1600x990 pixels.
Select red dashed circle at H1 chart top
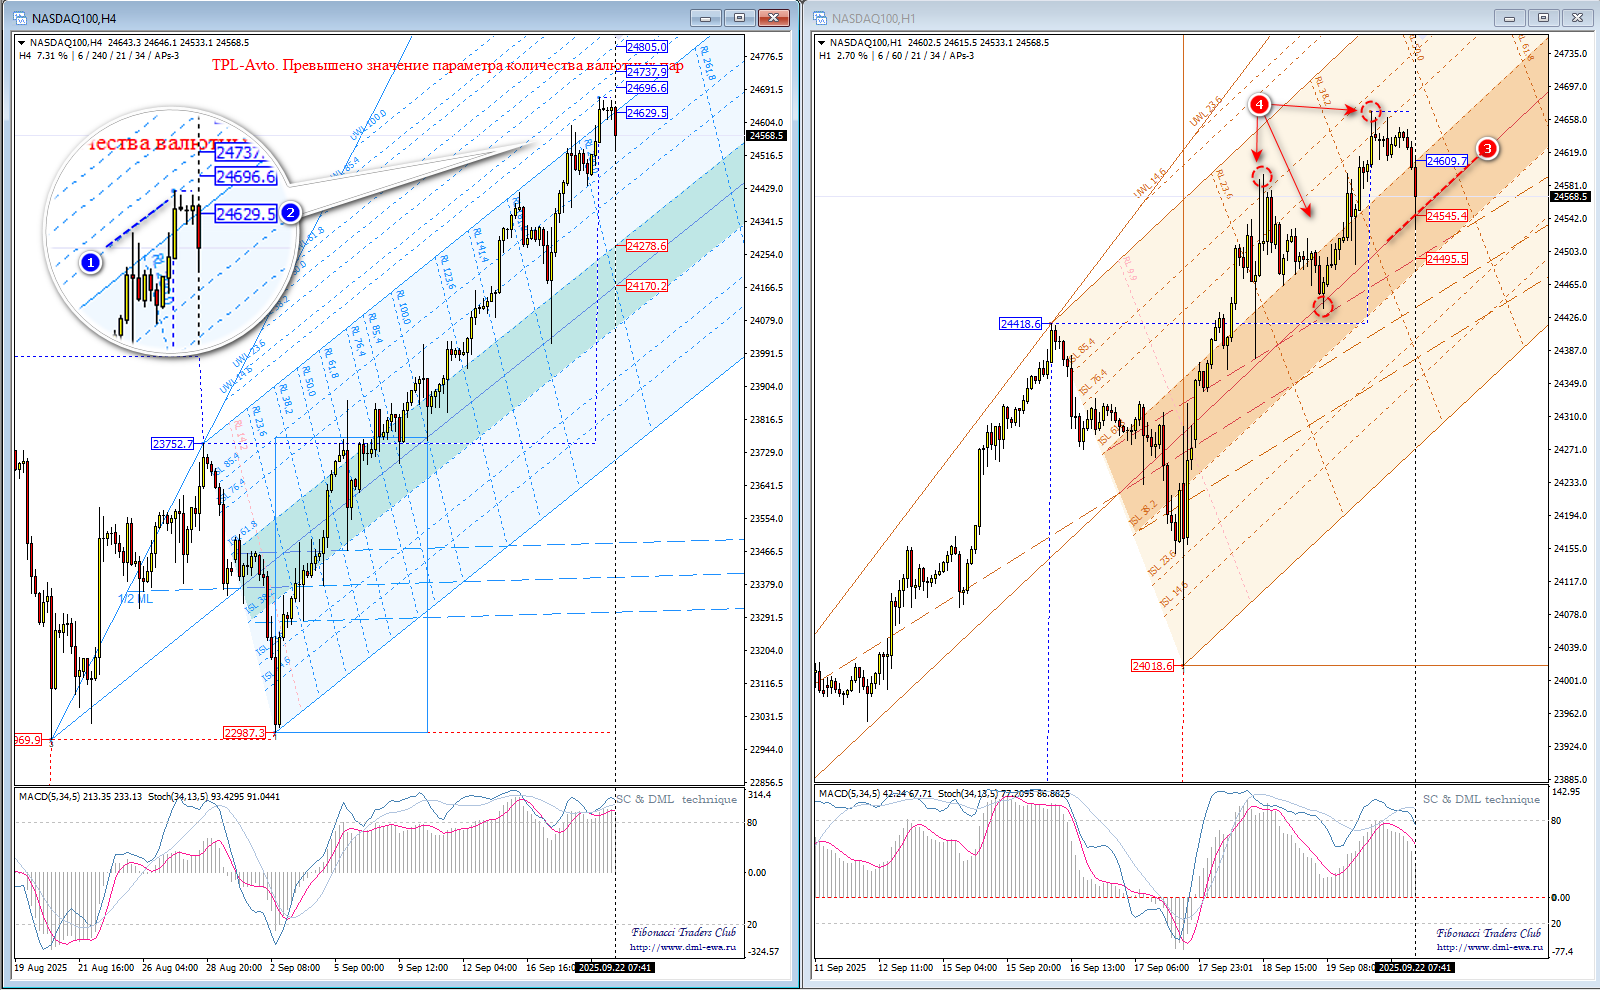[1371, 111]
